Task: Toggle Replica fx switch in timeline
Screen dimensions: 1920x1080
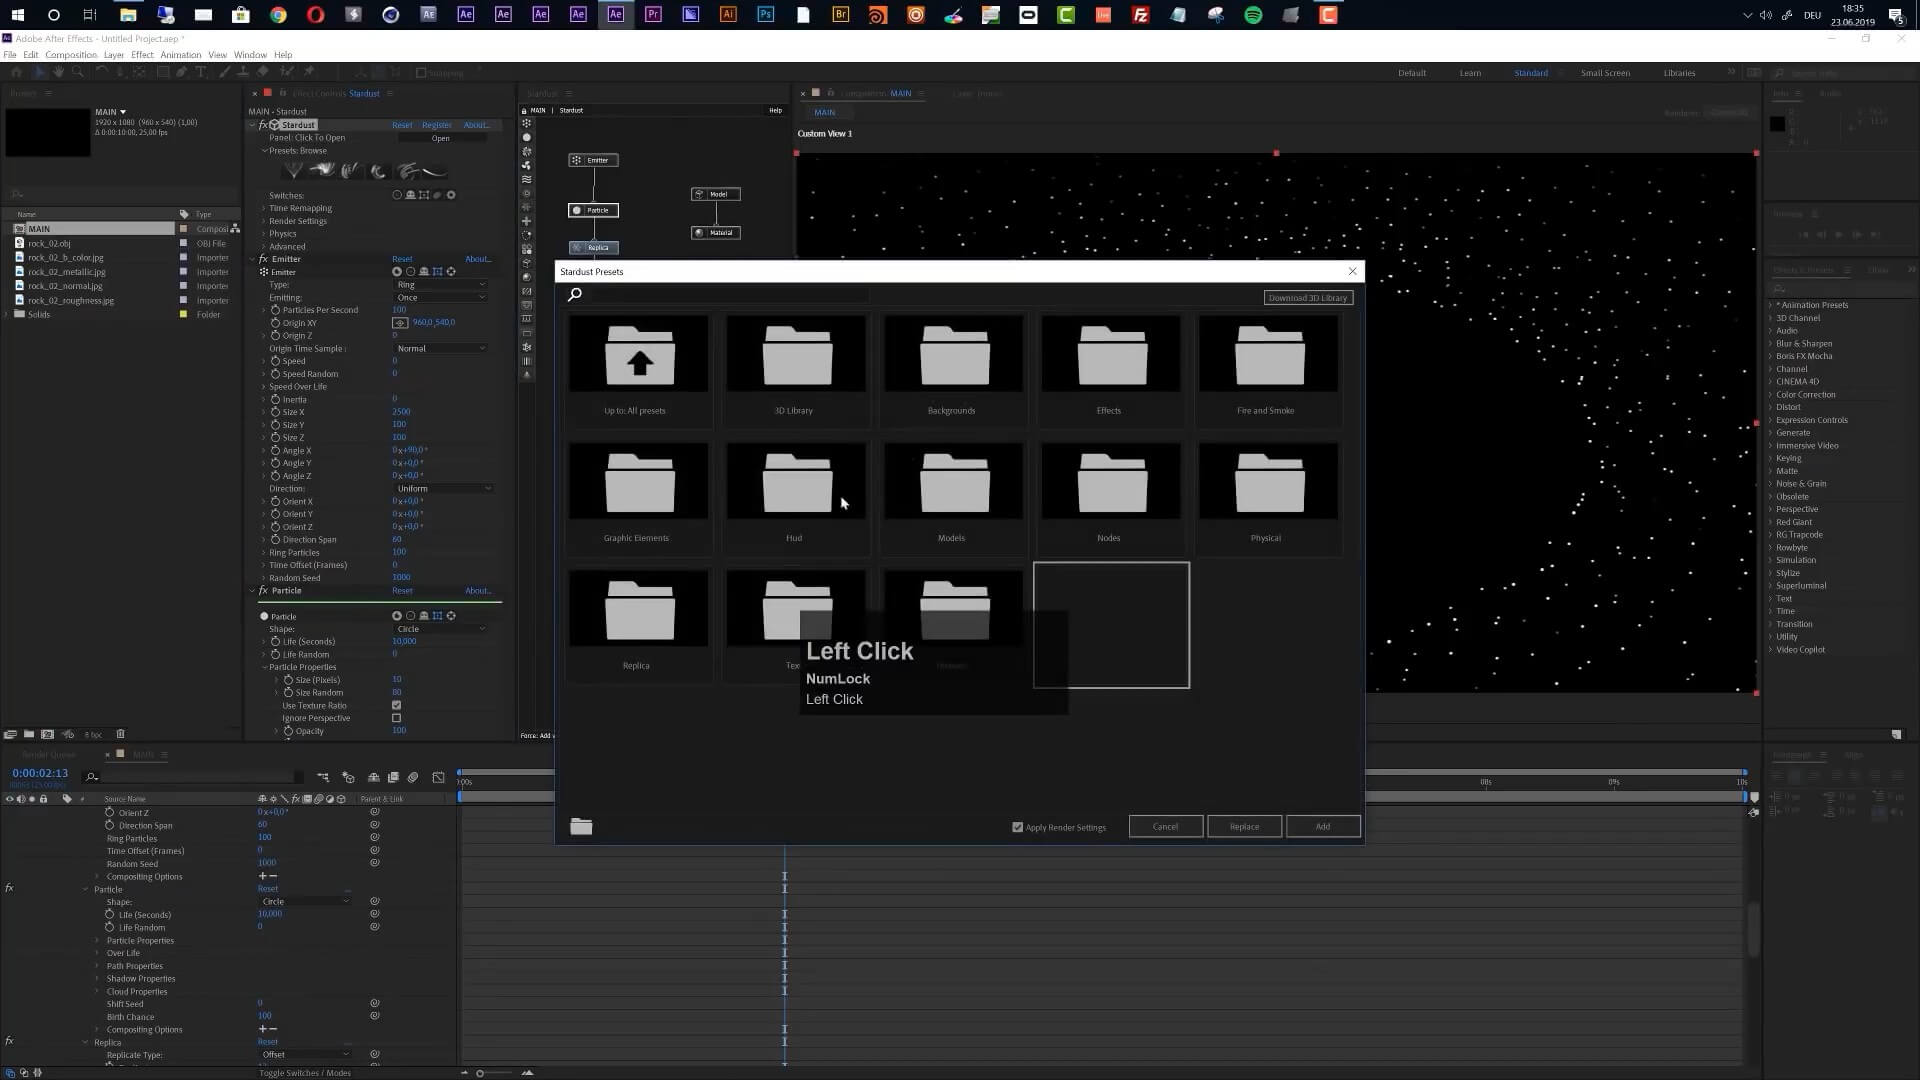Action: tap(9, 1042)
